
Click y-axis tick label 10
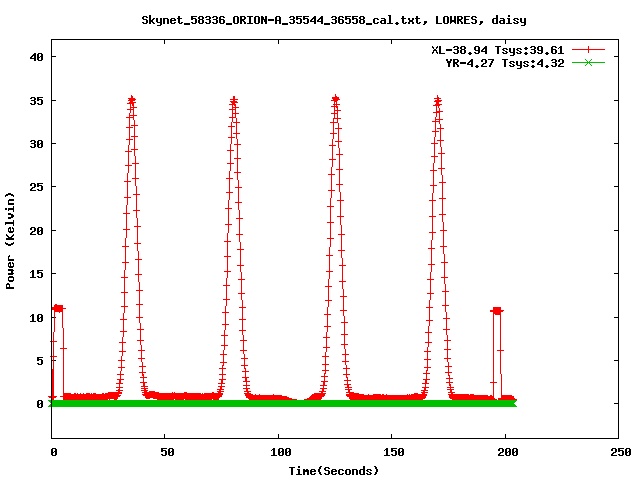coord(36,318)
